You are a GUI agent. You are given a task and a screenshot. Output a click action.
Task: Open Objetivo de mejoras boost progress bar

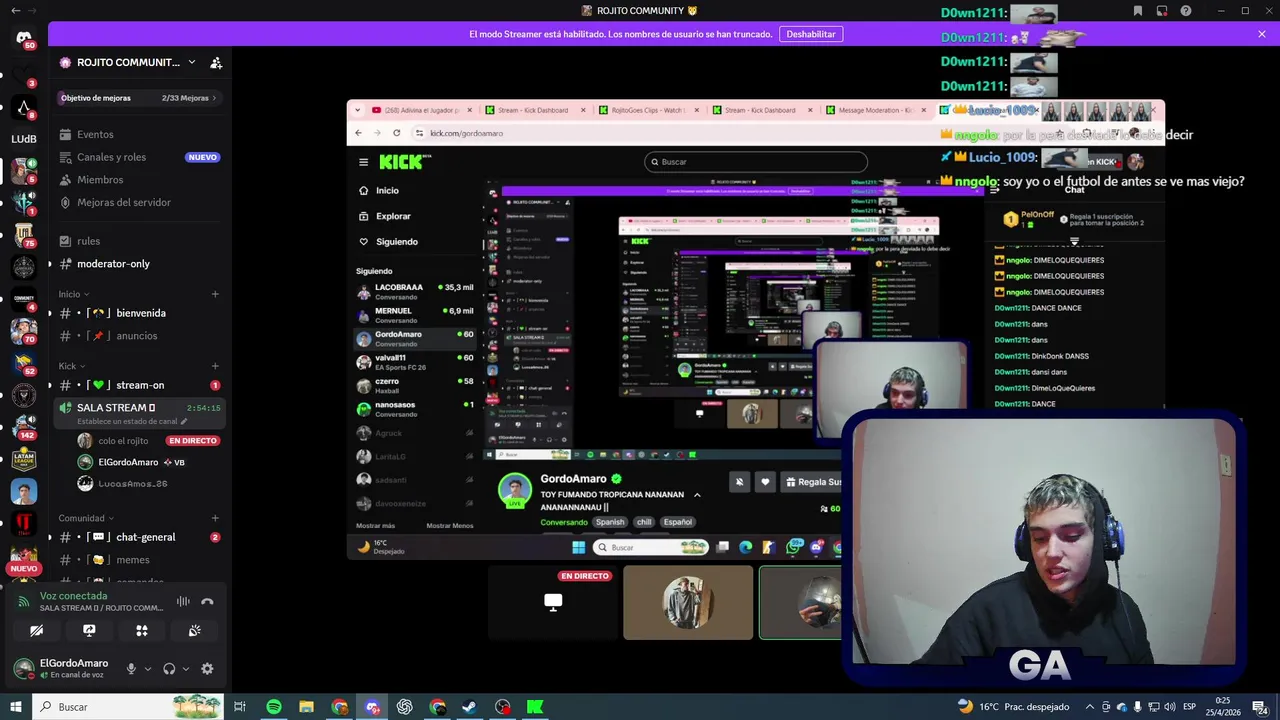140,98
